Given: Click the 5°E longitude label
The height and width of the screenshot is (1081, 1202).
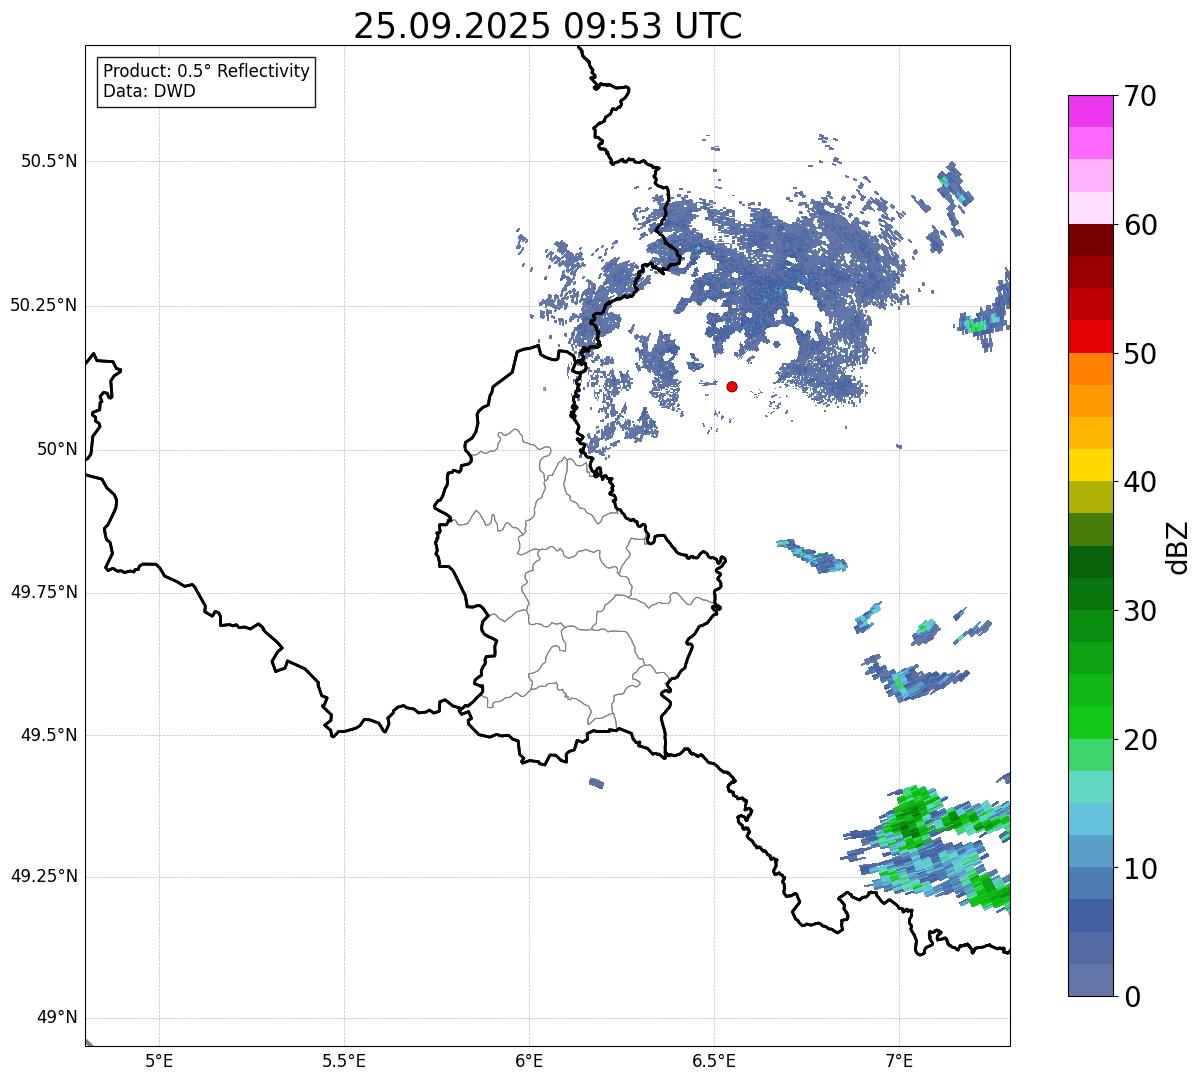Looking at the screenshot, I should [159, 1061].
